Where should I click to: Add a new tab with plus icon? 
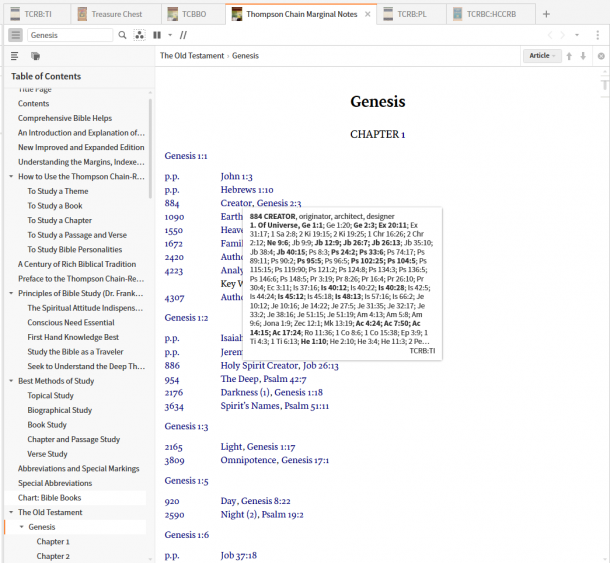click(x=546, y=14)
